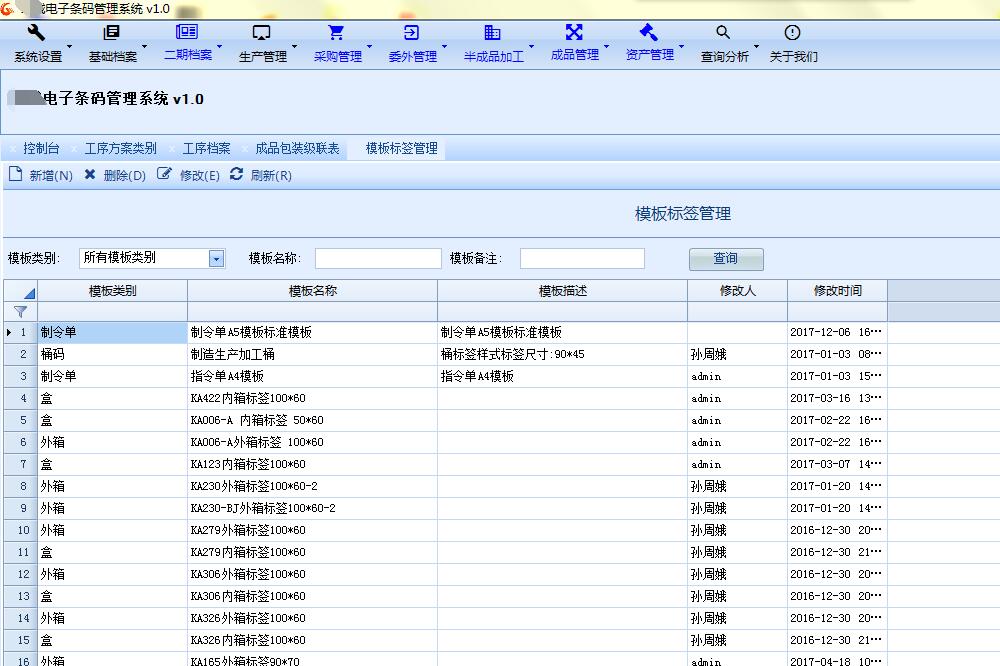The height and width of the screenshot is (666, 1000).
Task: Open the 系统设置 wrench icon
Action: point(36,33)
